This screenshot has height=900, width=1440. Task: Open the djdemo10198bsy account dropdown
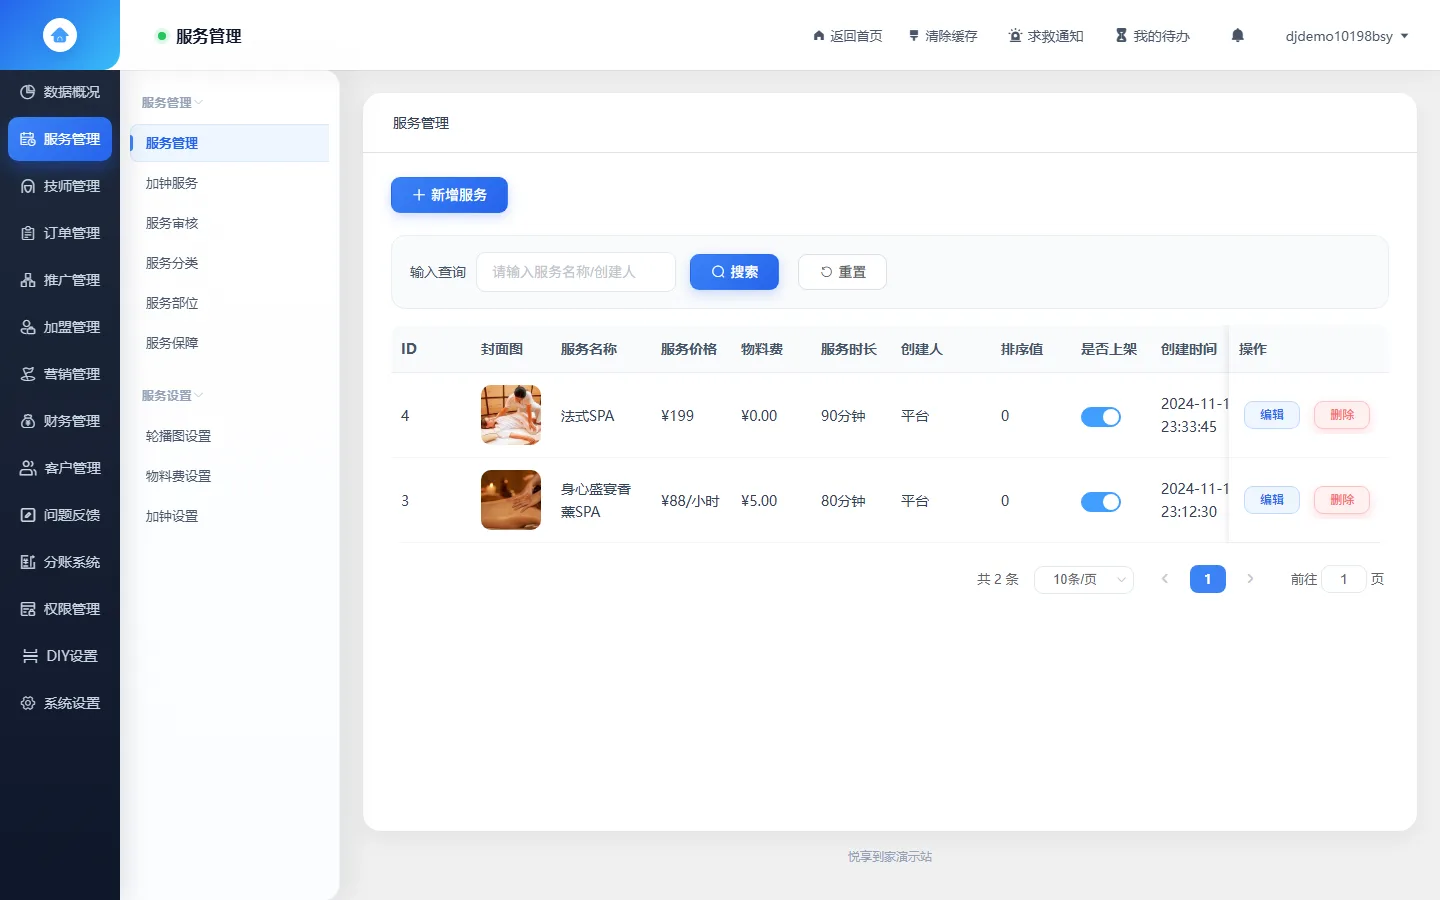1347,36
